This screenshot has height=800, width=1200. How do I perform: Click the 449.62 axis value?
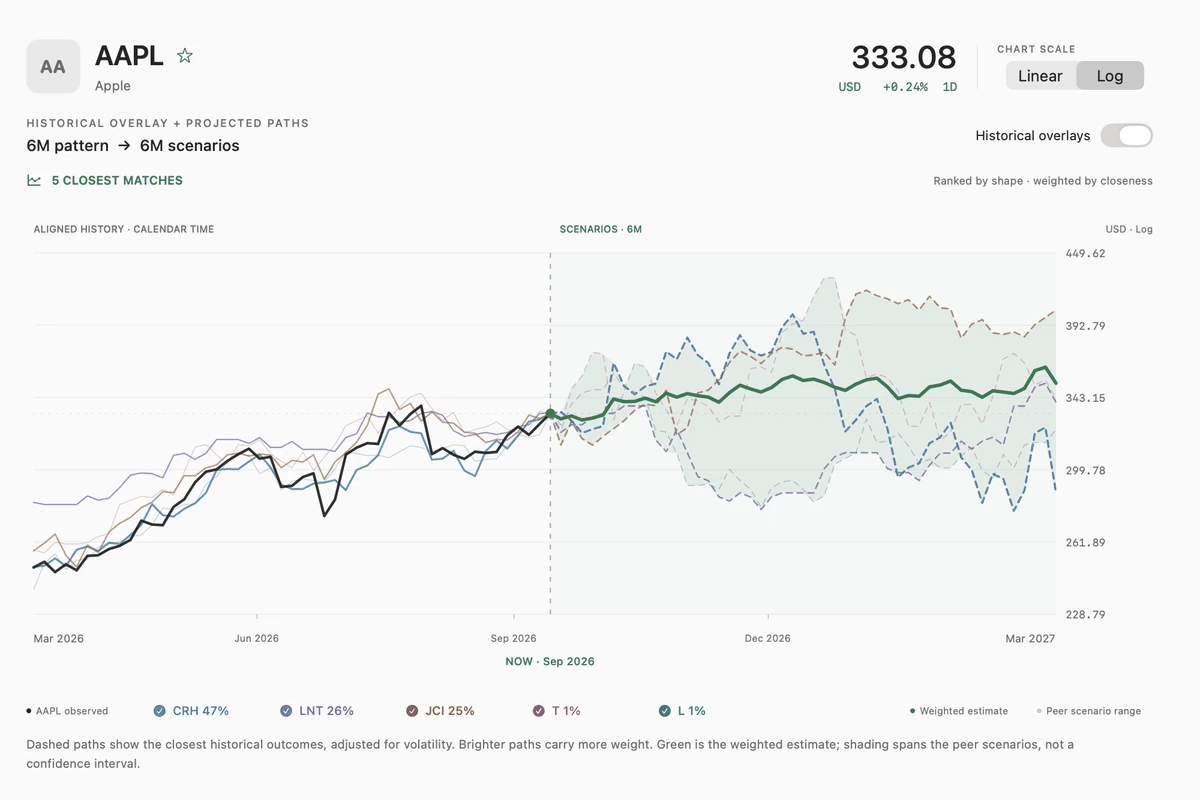click(x=1086, y=254)
